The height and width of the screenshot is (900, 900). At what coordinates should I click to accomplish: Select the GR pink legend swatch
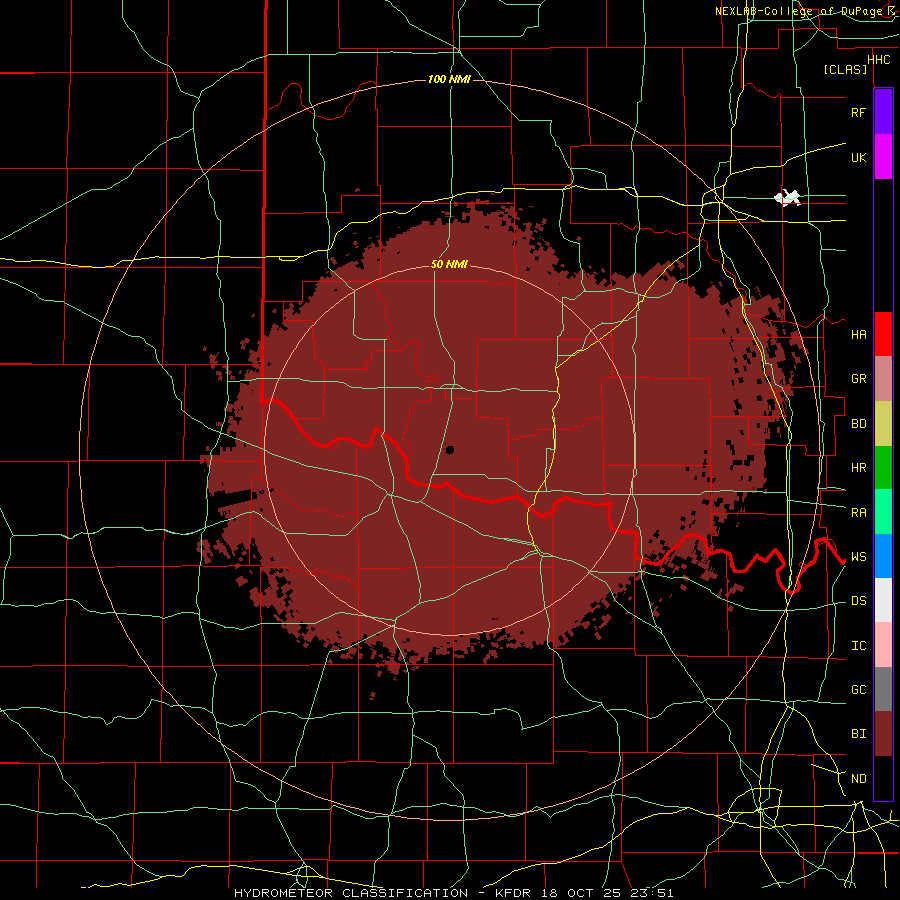[x=883, y=379]
